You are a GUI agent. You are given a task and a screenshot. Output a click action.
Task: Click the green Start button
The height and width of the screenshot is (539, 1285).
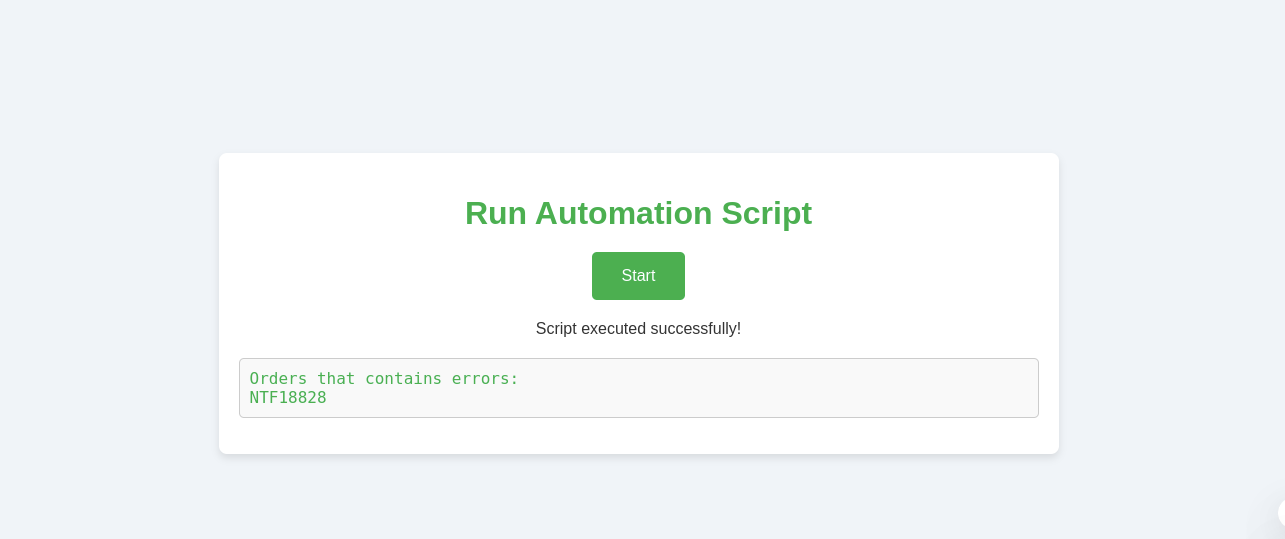click(x=638, y=276)
